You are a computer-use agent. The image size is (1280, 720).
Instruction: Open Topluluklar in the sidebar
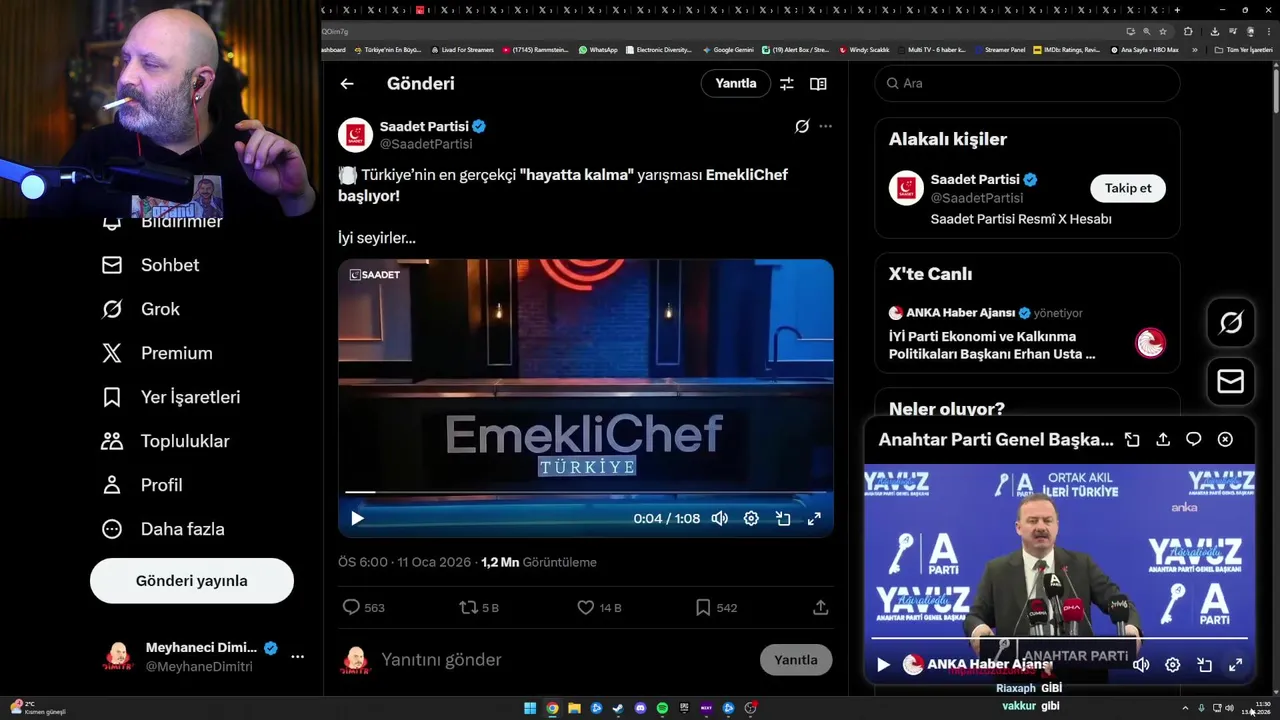coord(165,441)
